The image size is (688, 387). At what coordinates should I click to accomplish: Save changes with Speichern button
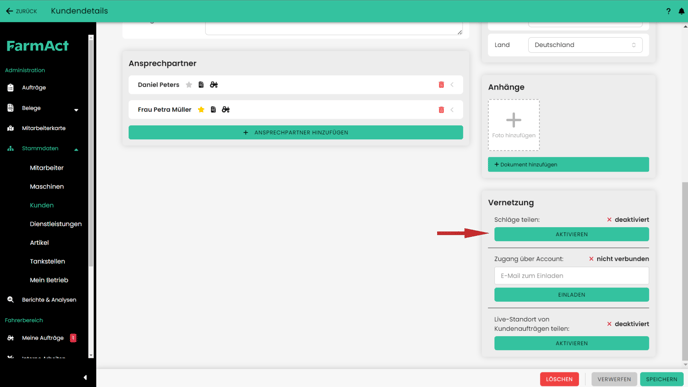[662, 379]
